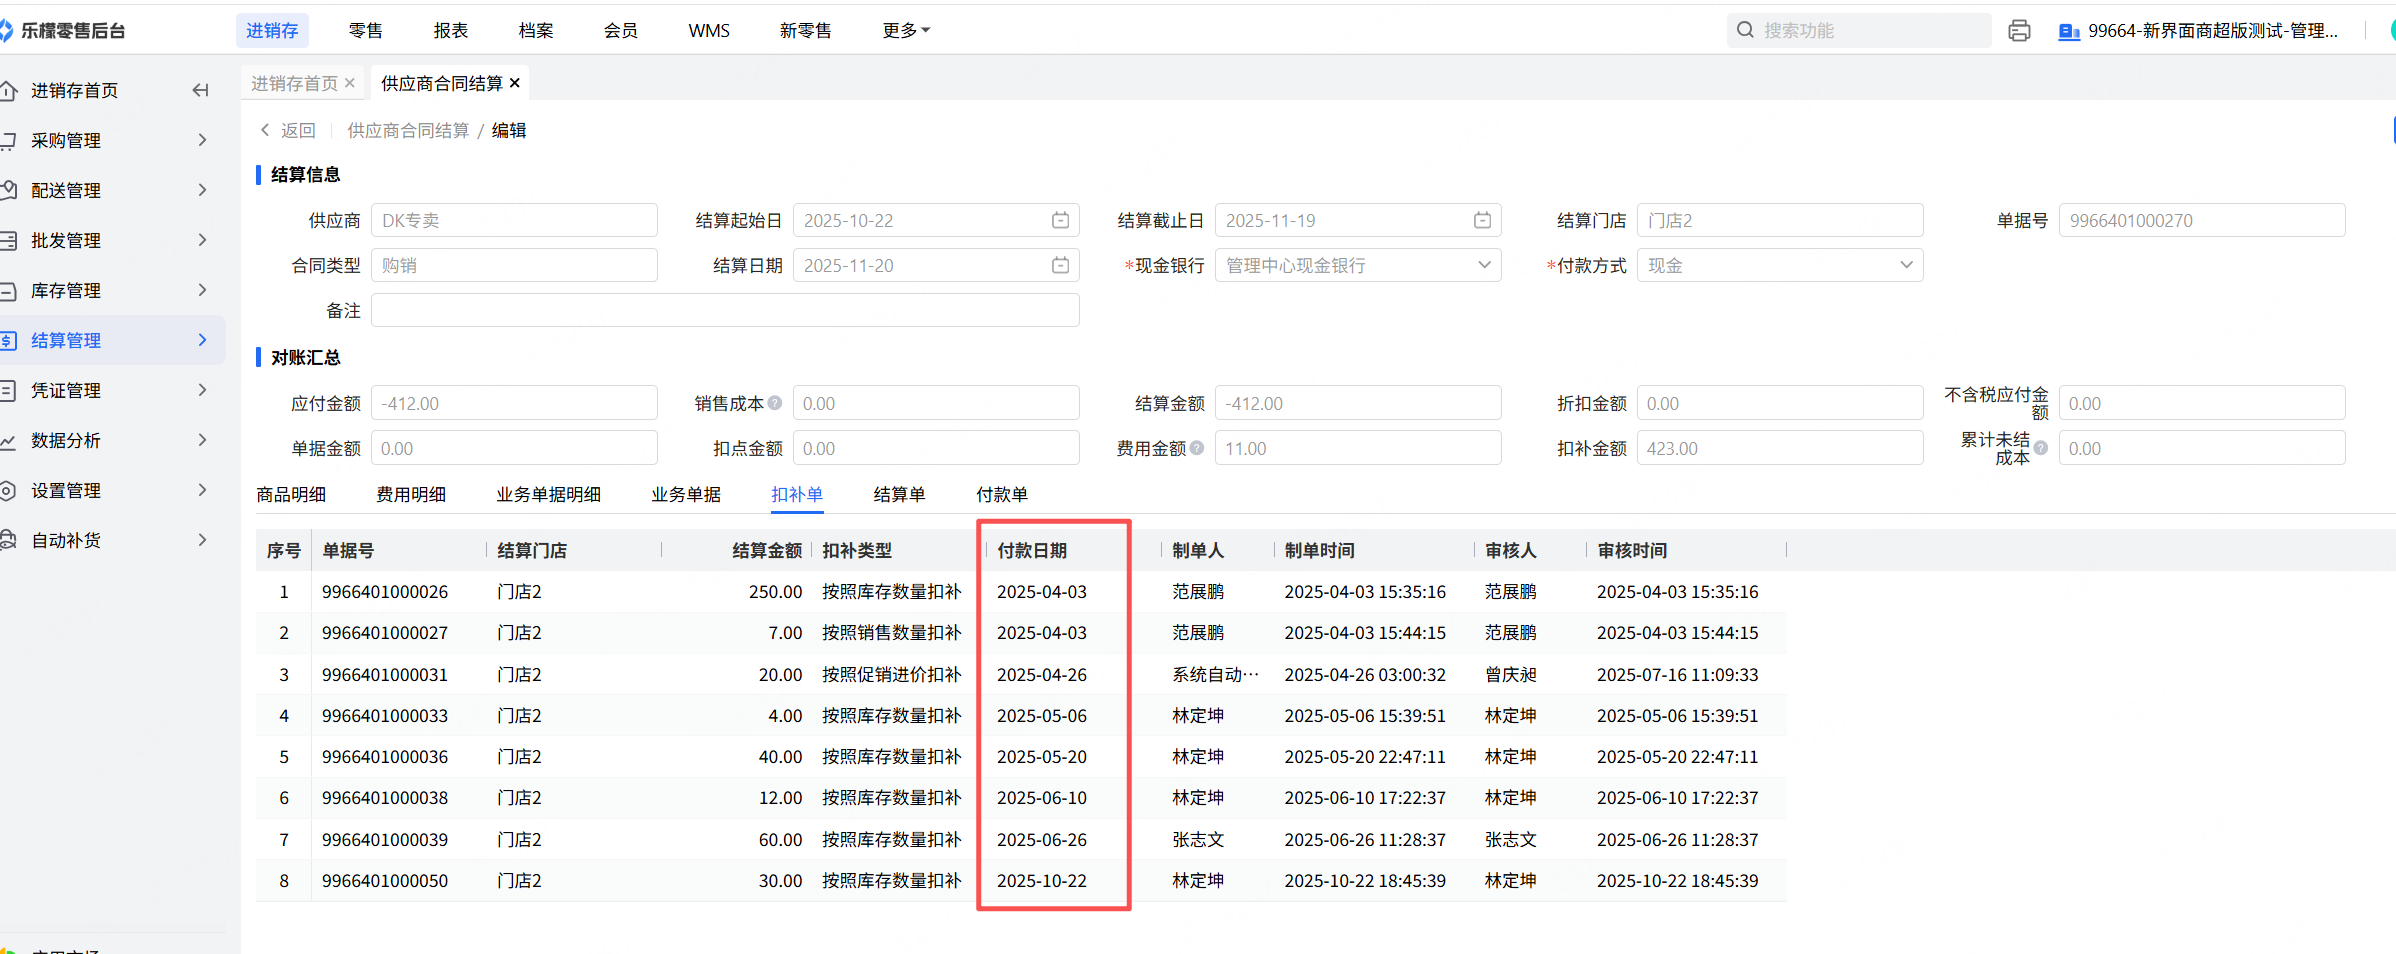Open calendar icon for 结算截止日

coord(1482,221)
